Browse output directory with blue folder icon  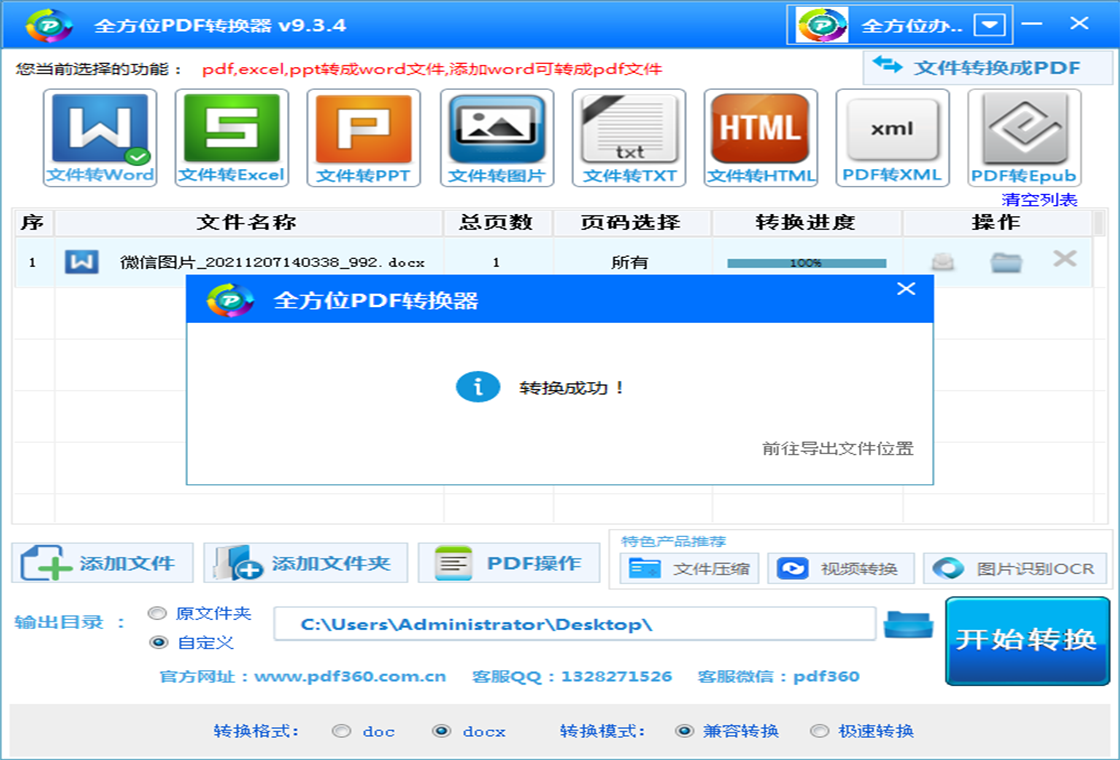point(908,624)
